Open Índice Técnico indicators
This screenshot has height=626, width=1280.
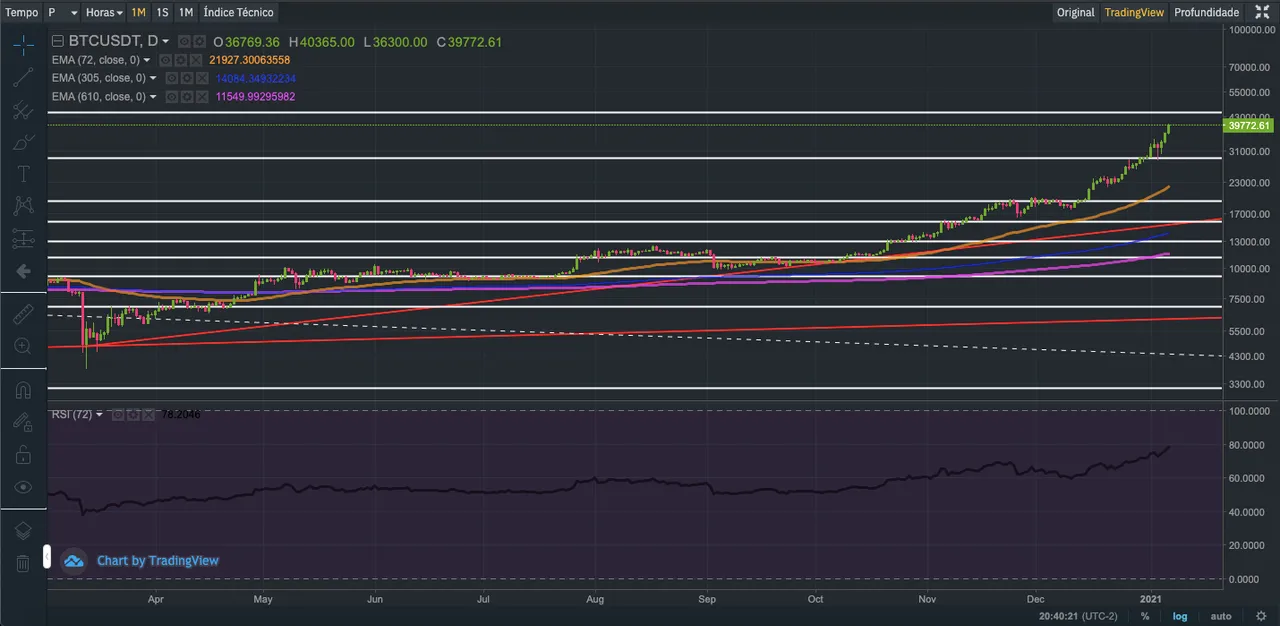[238, 12]
